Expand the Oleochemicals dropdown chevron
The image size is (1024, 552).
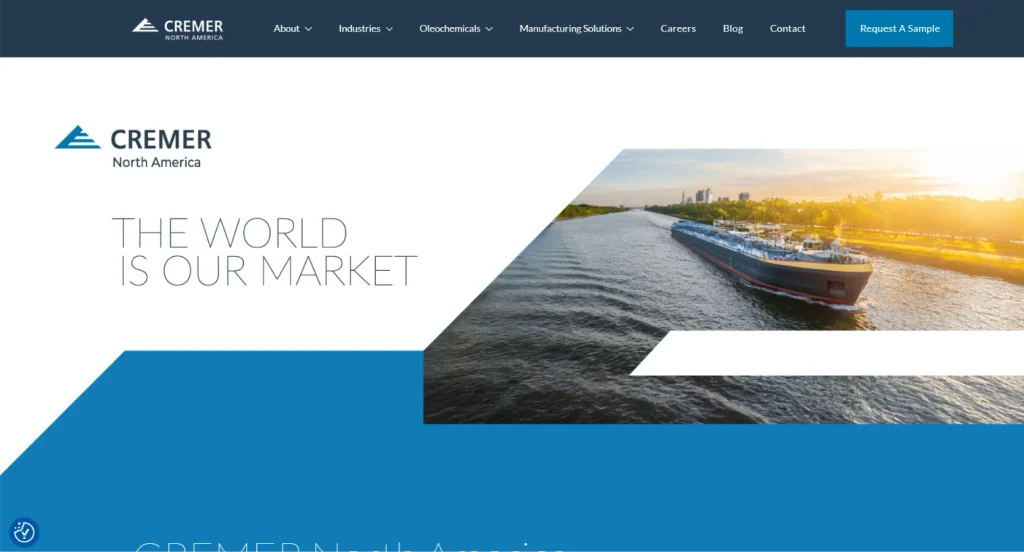point(488,29)
